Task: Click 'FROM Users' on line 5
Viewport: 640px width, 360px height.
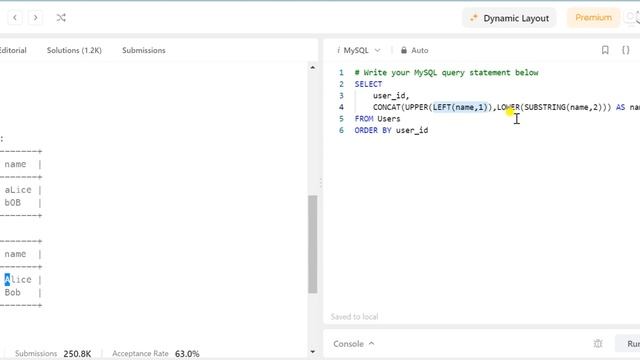Action: (378, 119)
